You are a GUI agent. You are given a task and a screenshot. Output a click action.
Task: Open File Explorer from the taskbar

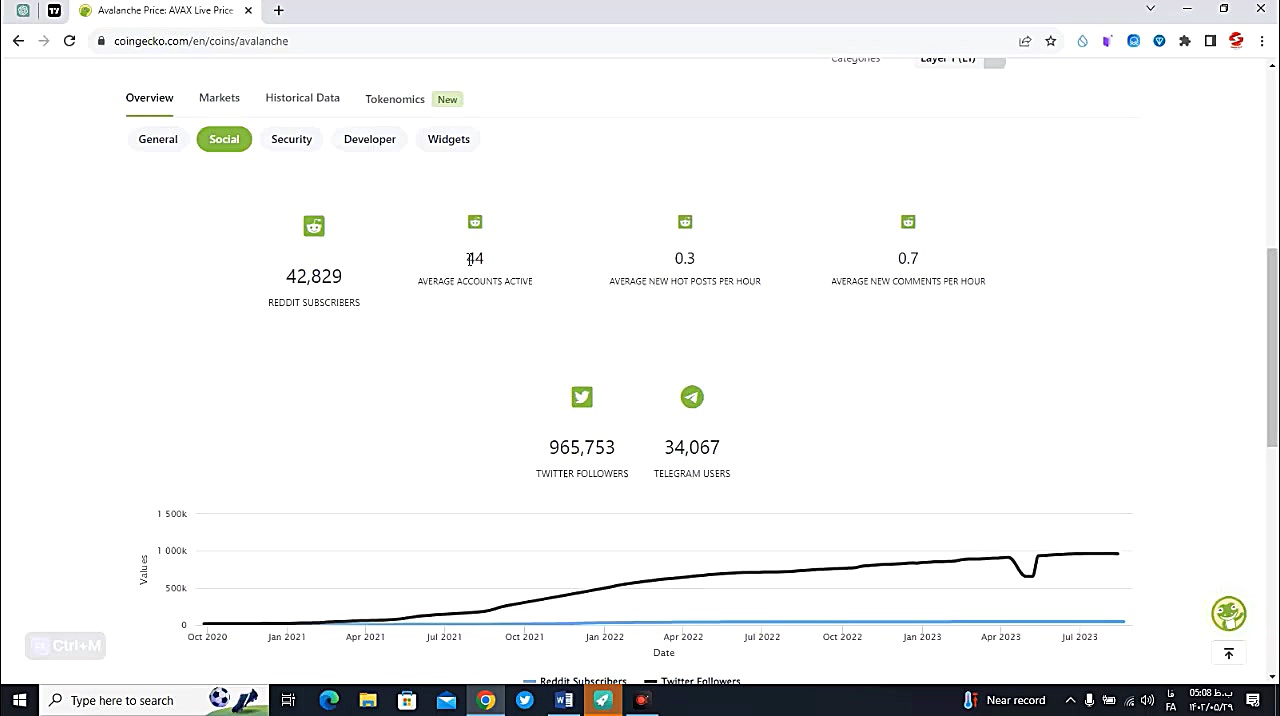[x=368, y=700]
